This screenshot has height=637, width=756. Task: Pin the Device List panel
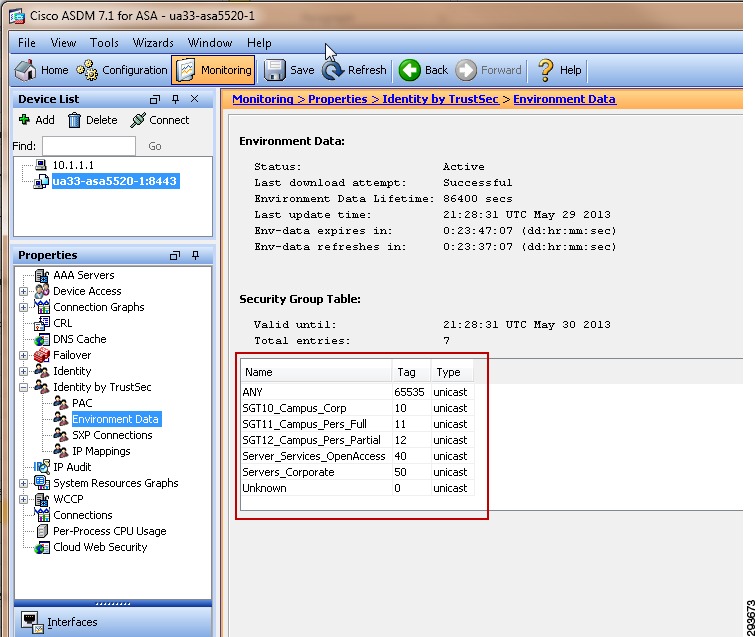[176, 99]
